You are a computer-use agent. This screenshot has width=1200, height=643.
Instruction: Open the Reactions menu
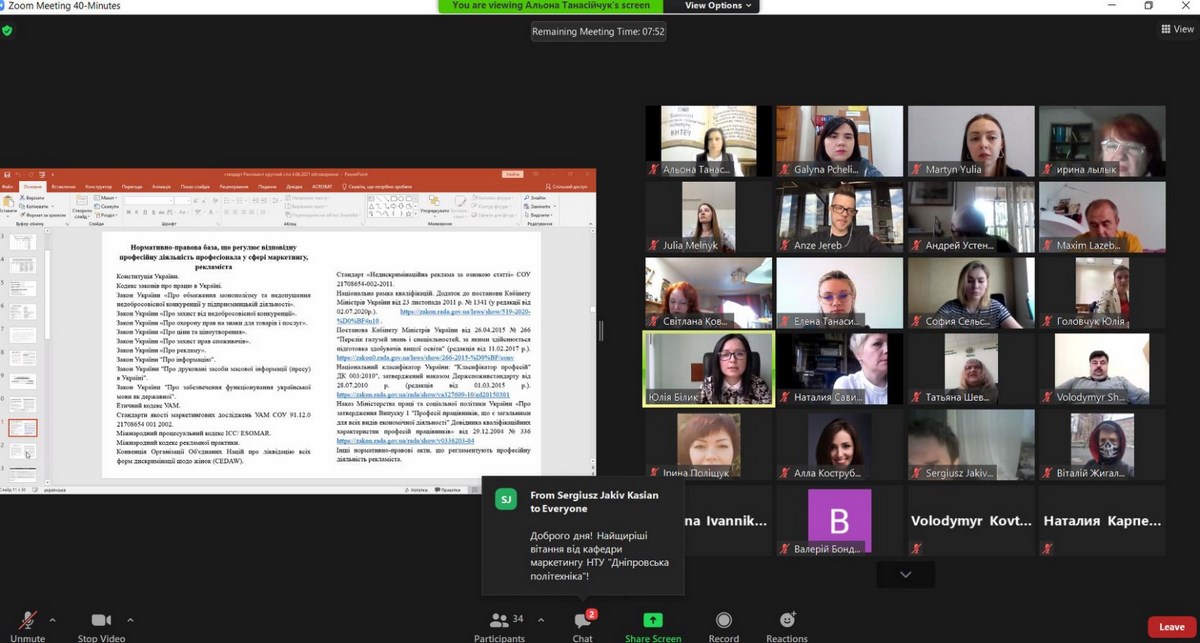click(787, 625)
